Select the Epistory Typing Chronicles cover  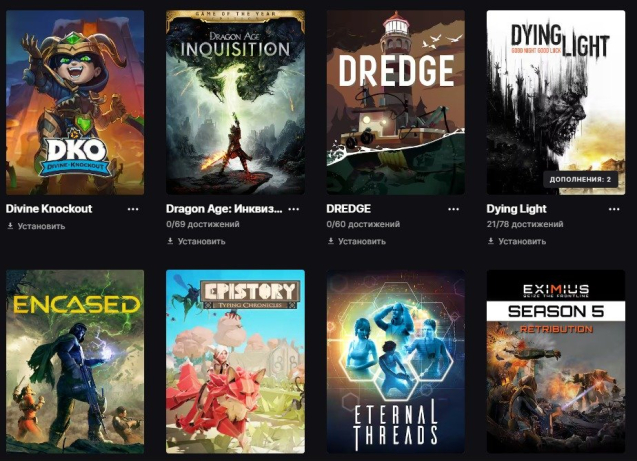[235, 361]
